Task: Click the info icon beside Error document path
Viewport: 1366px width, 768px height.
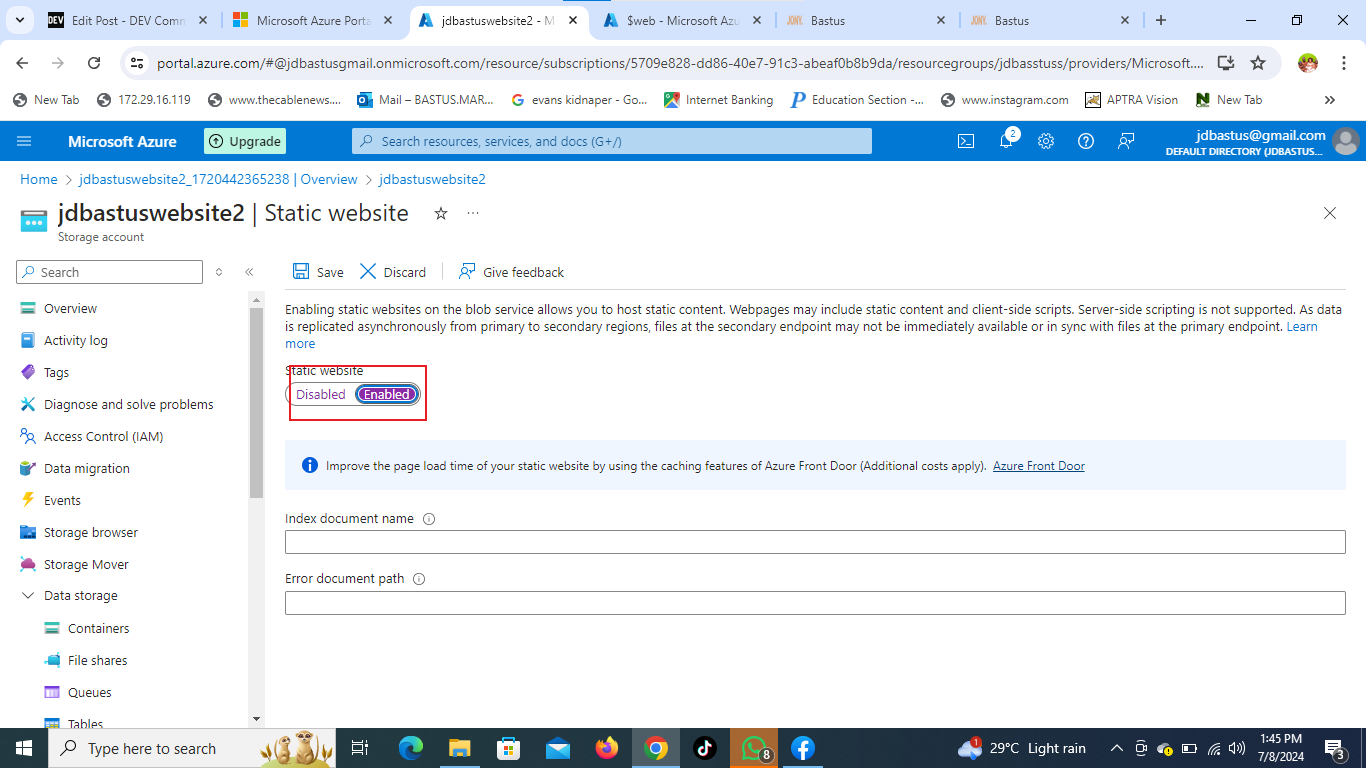Action: (x=419, y=579)
